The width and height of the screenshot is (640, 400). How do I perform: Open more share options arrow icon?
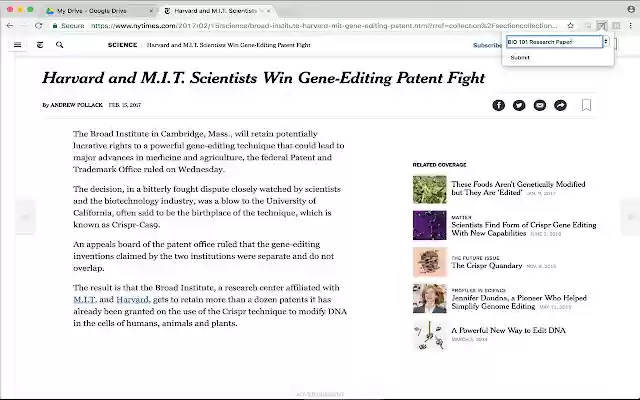coord(560,105)
